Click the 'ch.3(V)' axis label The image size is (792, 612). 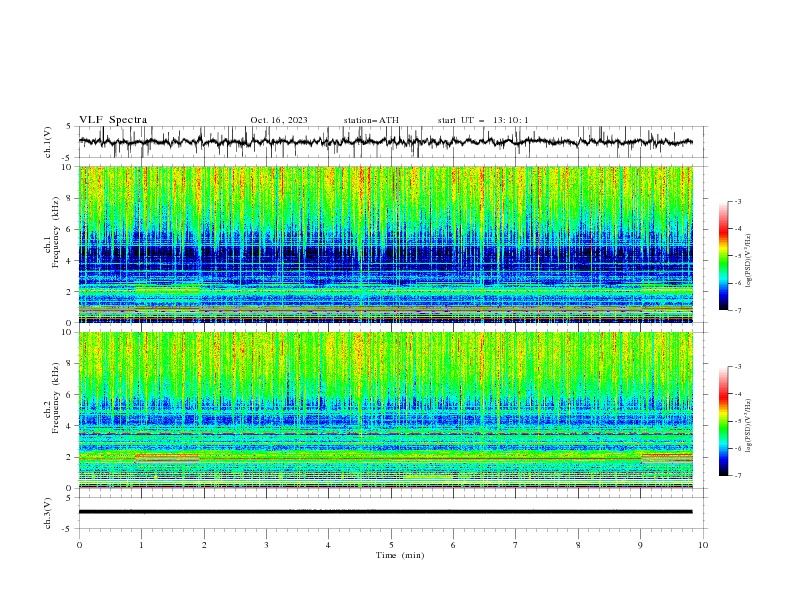[x=48, y=513]
